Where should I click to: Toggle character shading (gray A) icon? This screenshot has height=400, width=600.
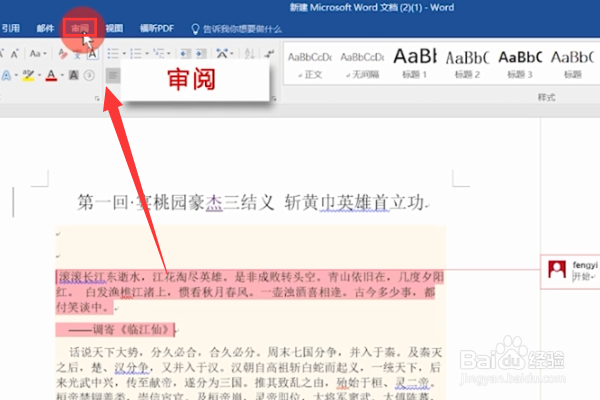[x=74, y=75]
